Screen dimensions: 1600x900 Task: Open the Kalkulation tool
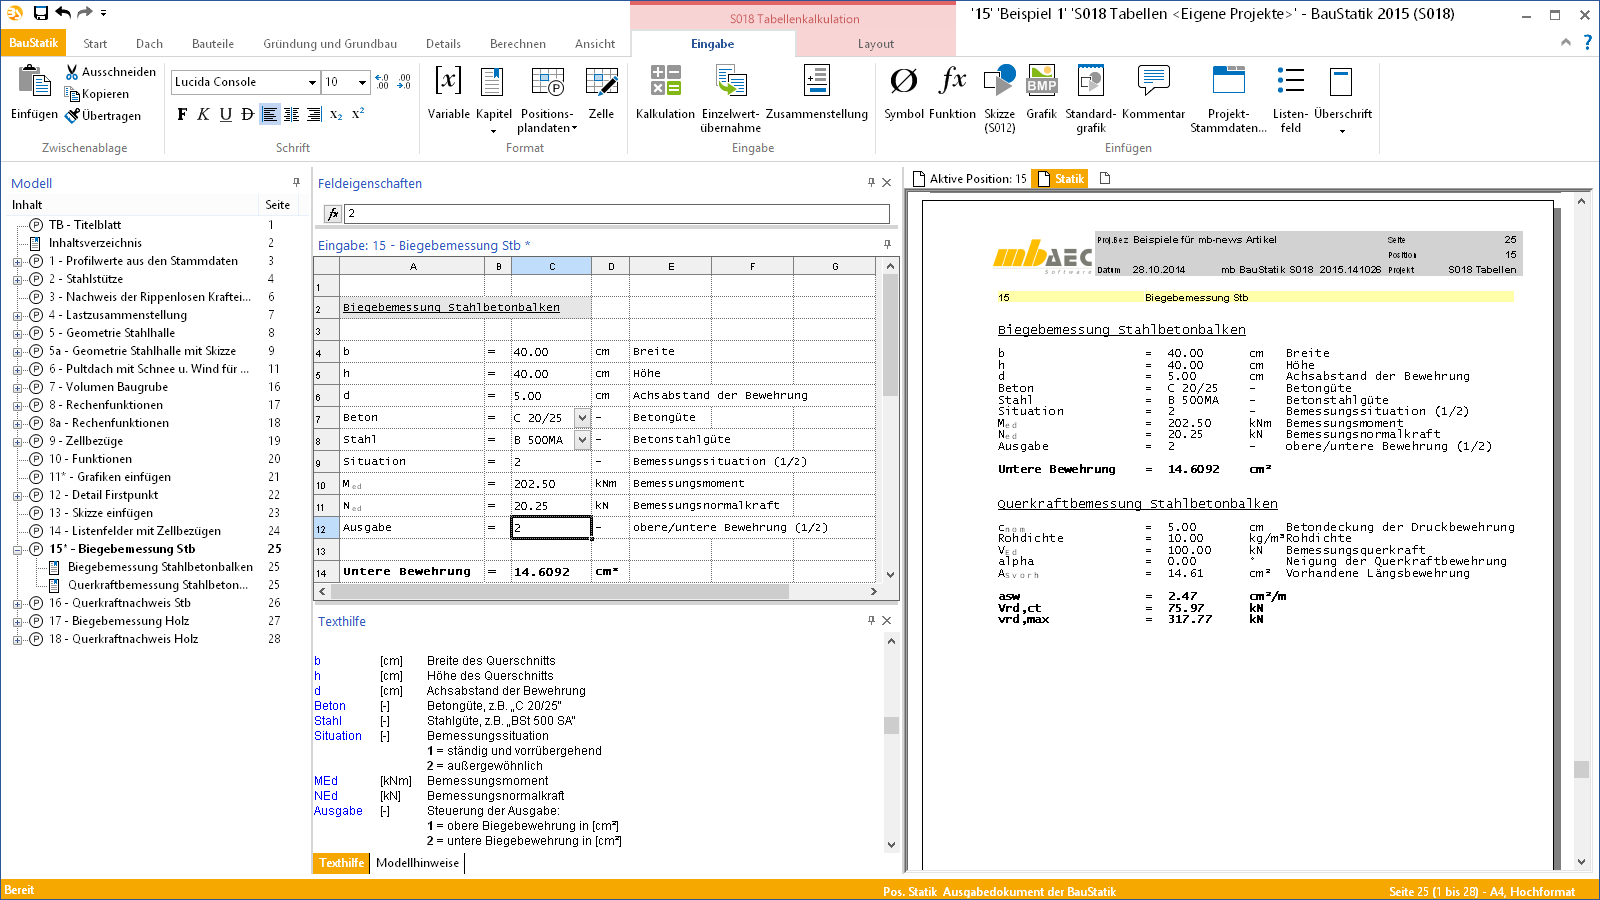pyautogui.click(x=665, y=94)
